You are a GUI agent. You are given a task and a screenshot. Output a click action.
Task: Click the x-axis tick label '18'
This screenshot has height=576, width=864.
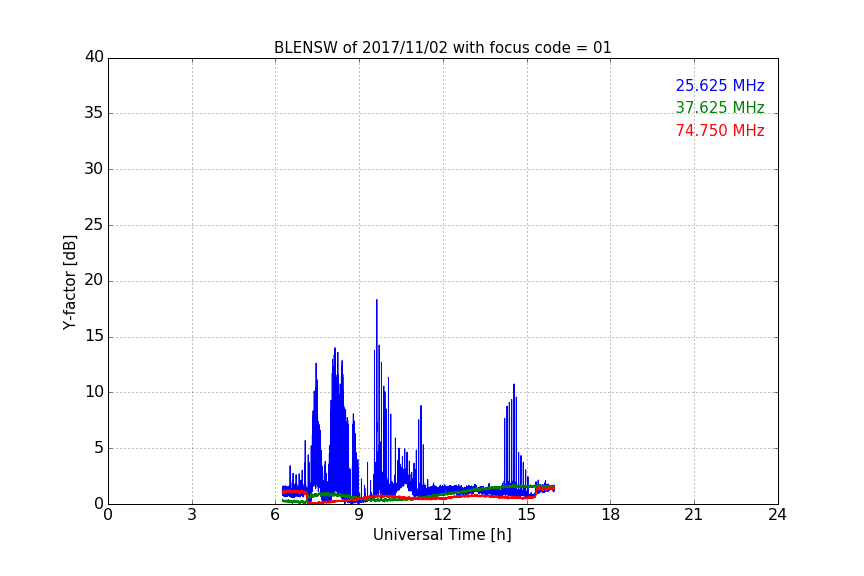coord(611,515)
